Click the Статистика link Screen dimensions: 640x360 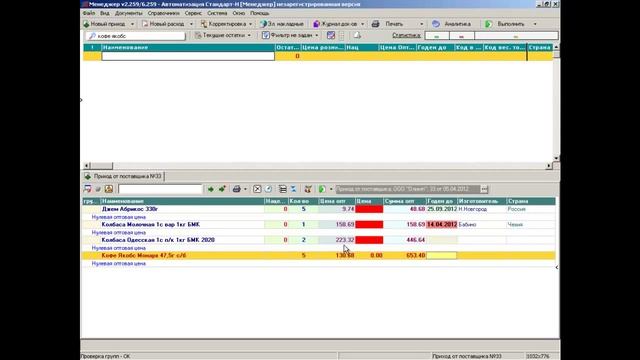(x=406, y=36)
